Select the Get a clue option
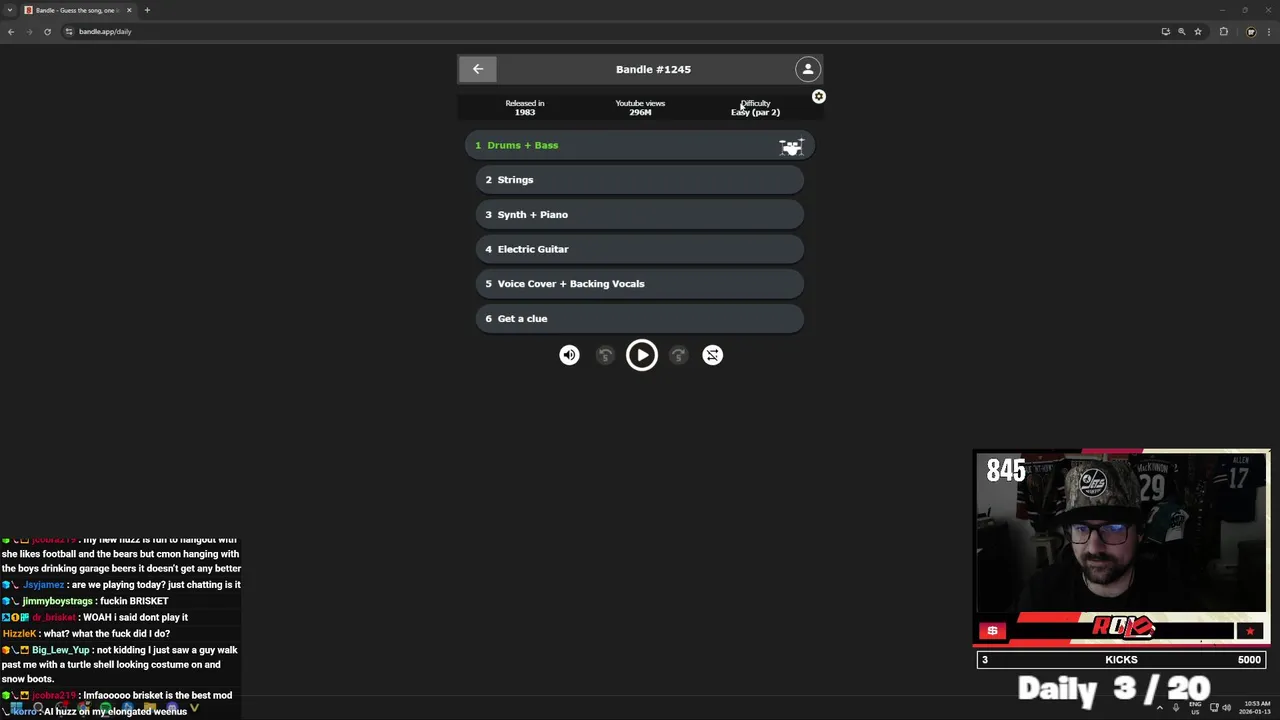This screenshot has width=1280, height=720. point(640,319)
